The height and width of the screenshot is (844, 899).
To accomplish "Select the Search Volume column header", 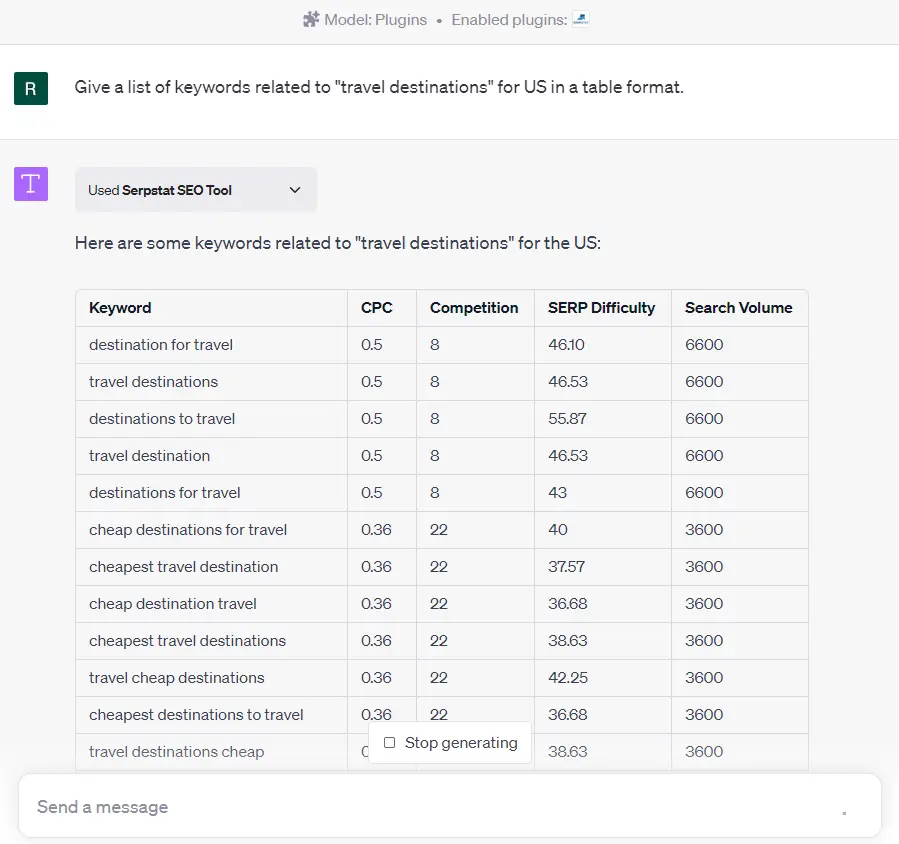I will tap(738, 308).
